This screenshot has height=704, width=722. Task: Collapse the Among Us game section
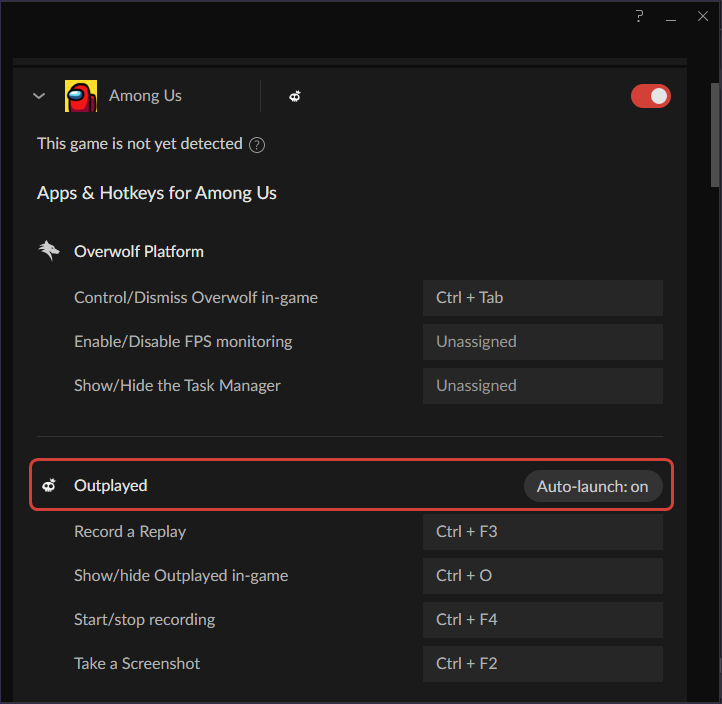tap(39, 96)
